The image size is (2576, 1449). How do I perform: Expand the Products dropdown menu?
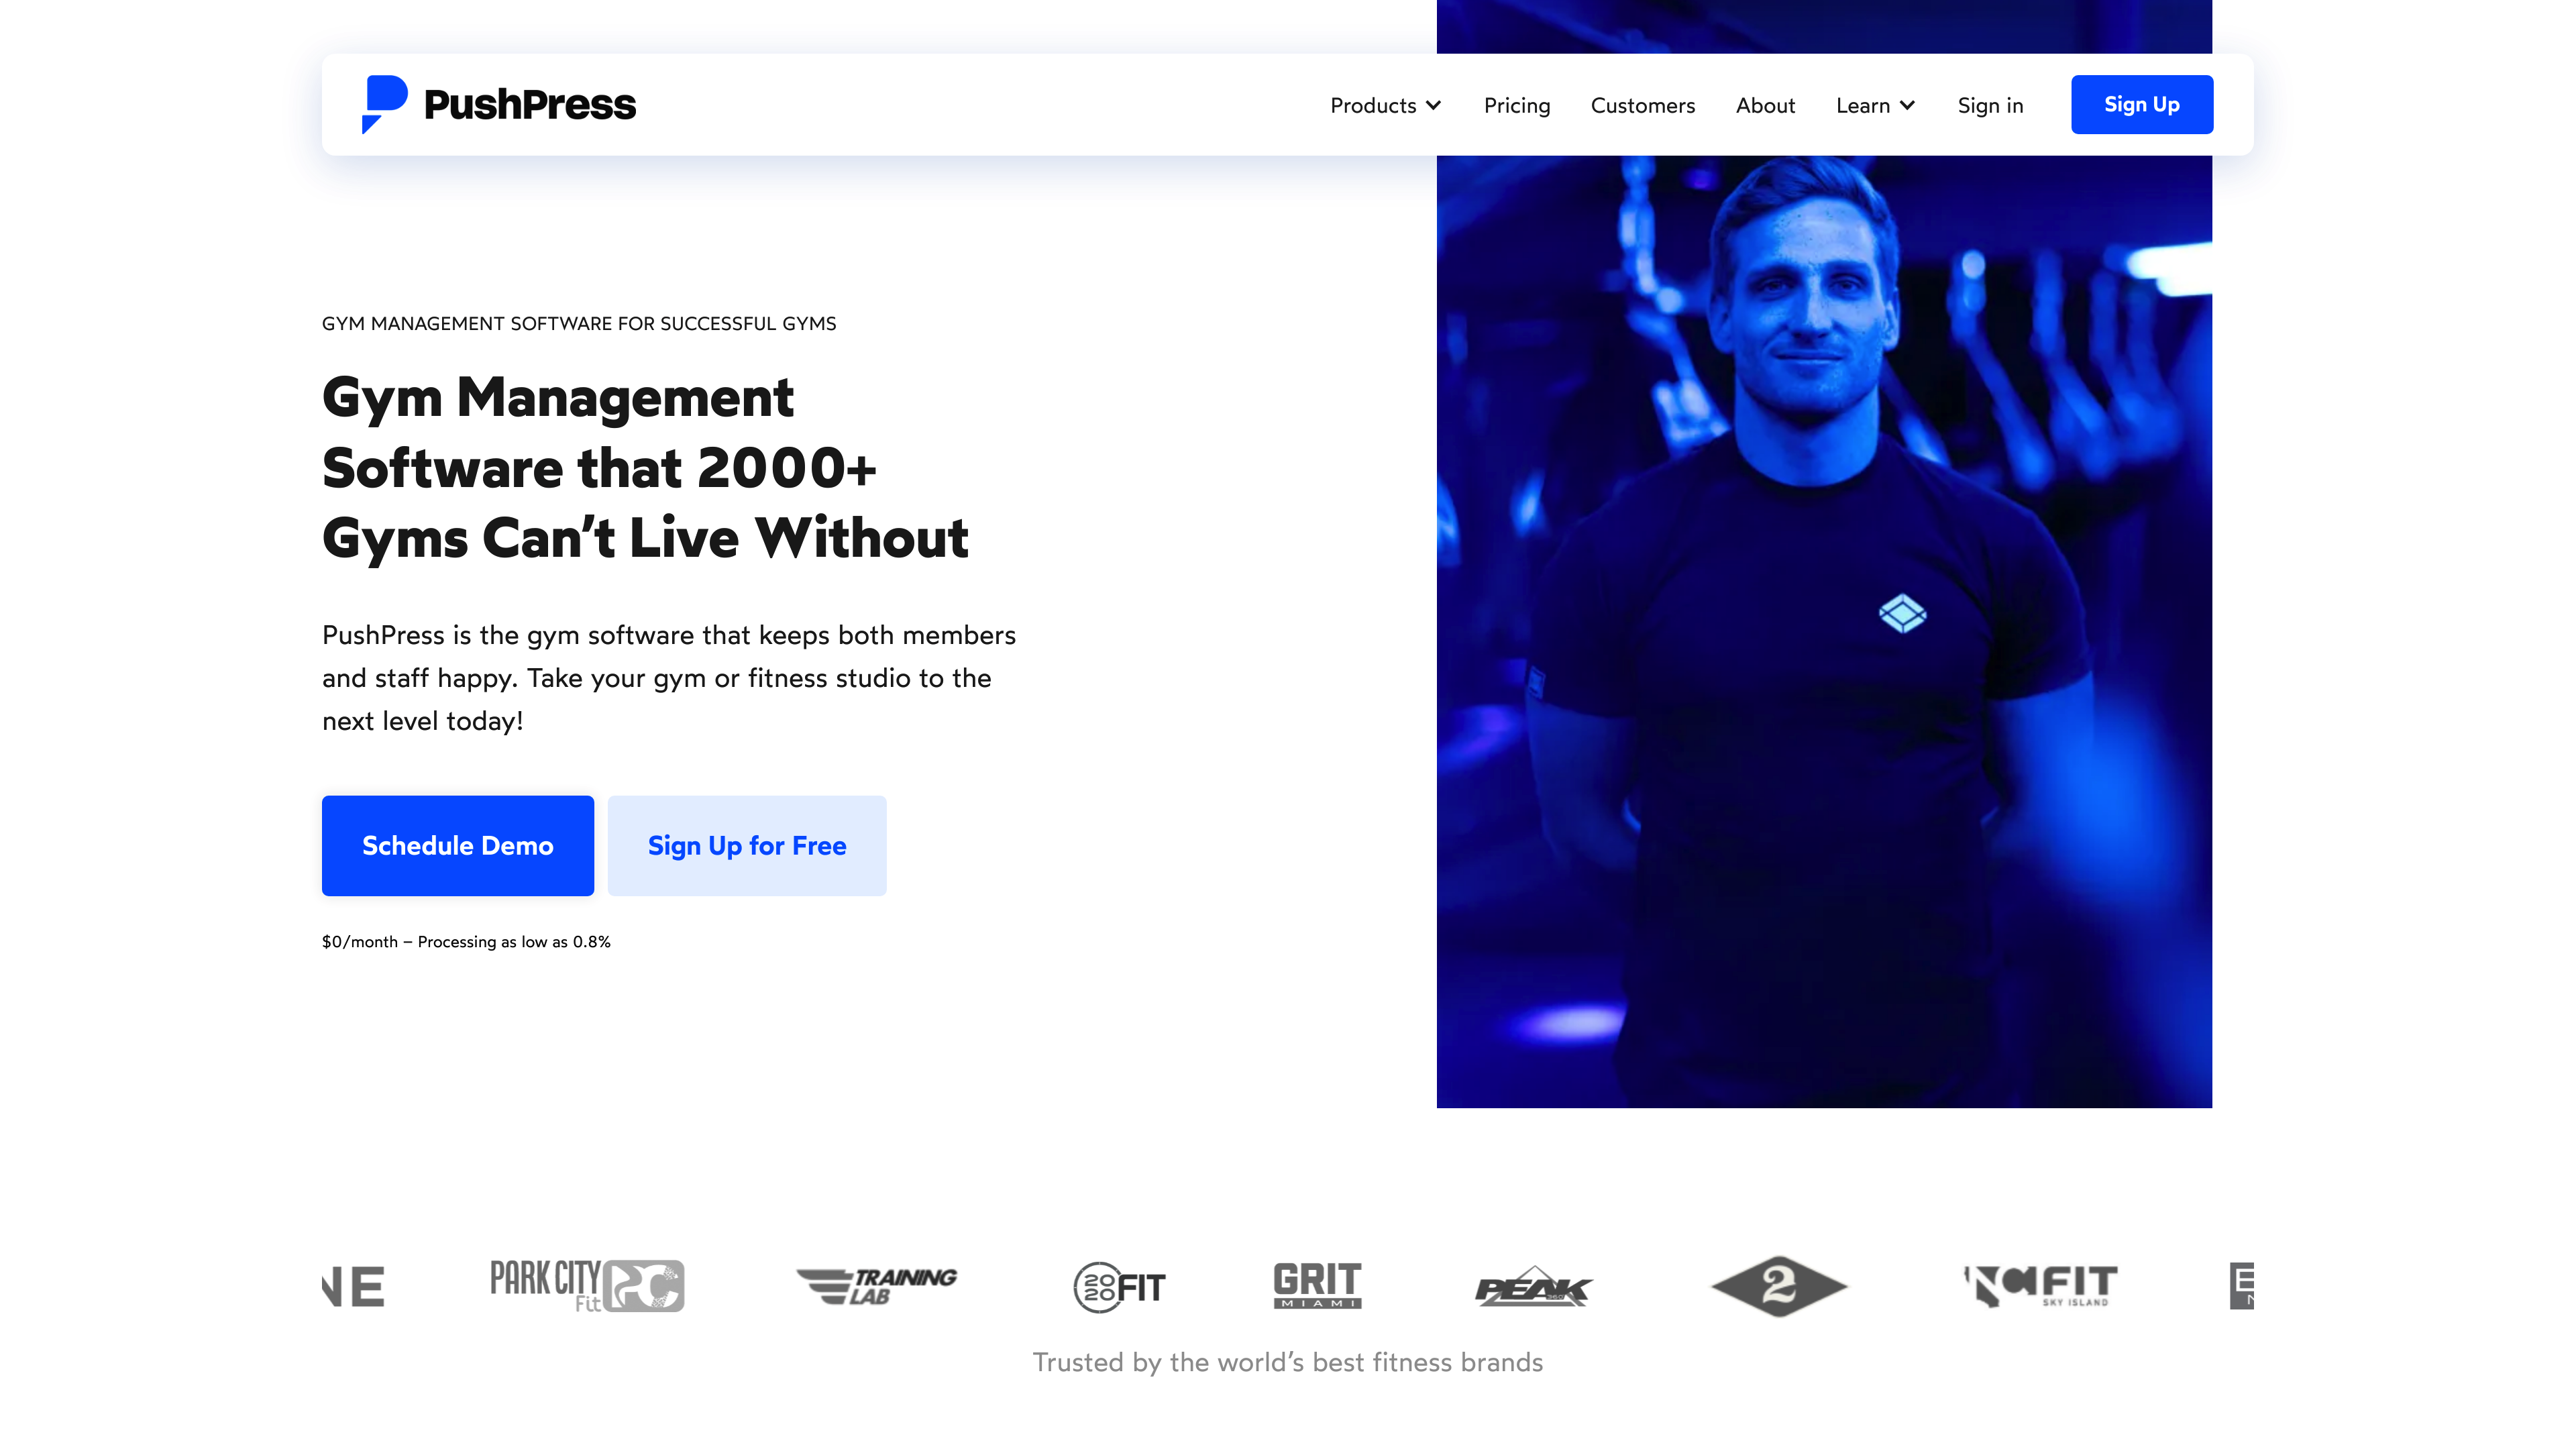(1385, 105)
